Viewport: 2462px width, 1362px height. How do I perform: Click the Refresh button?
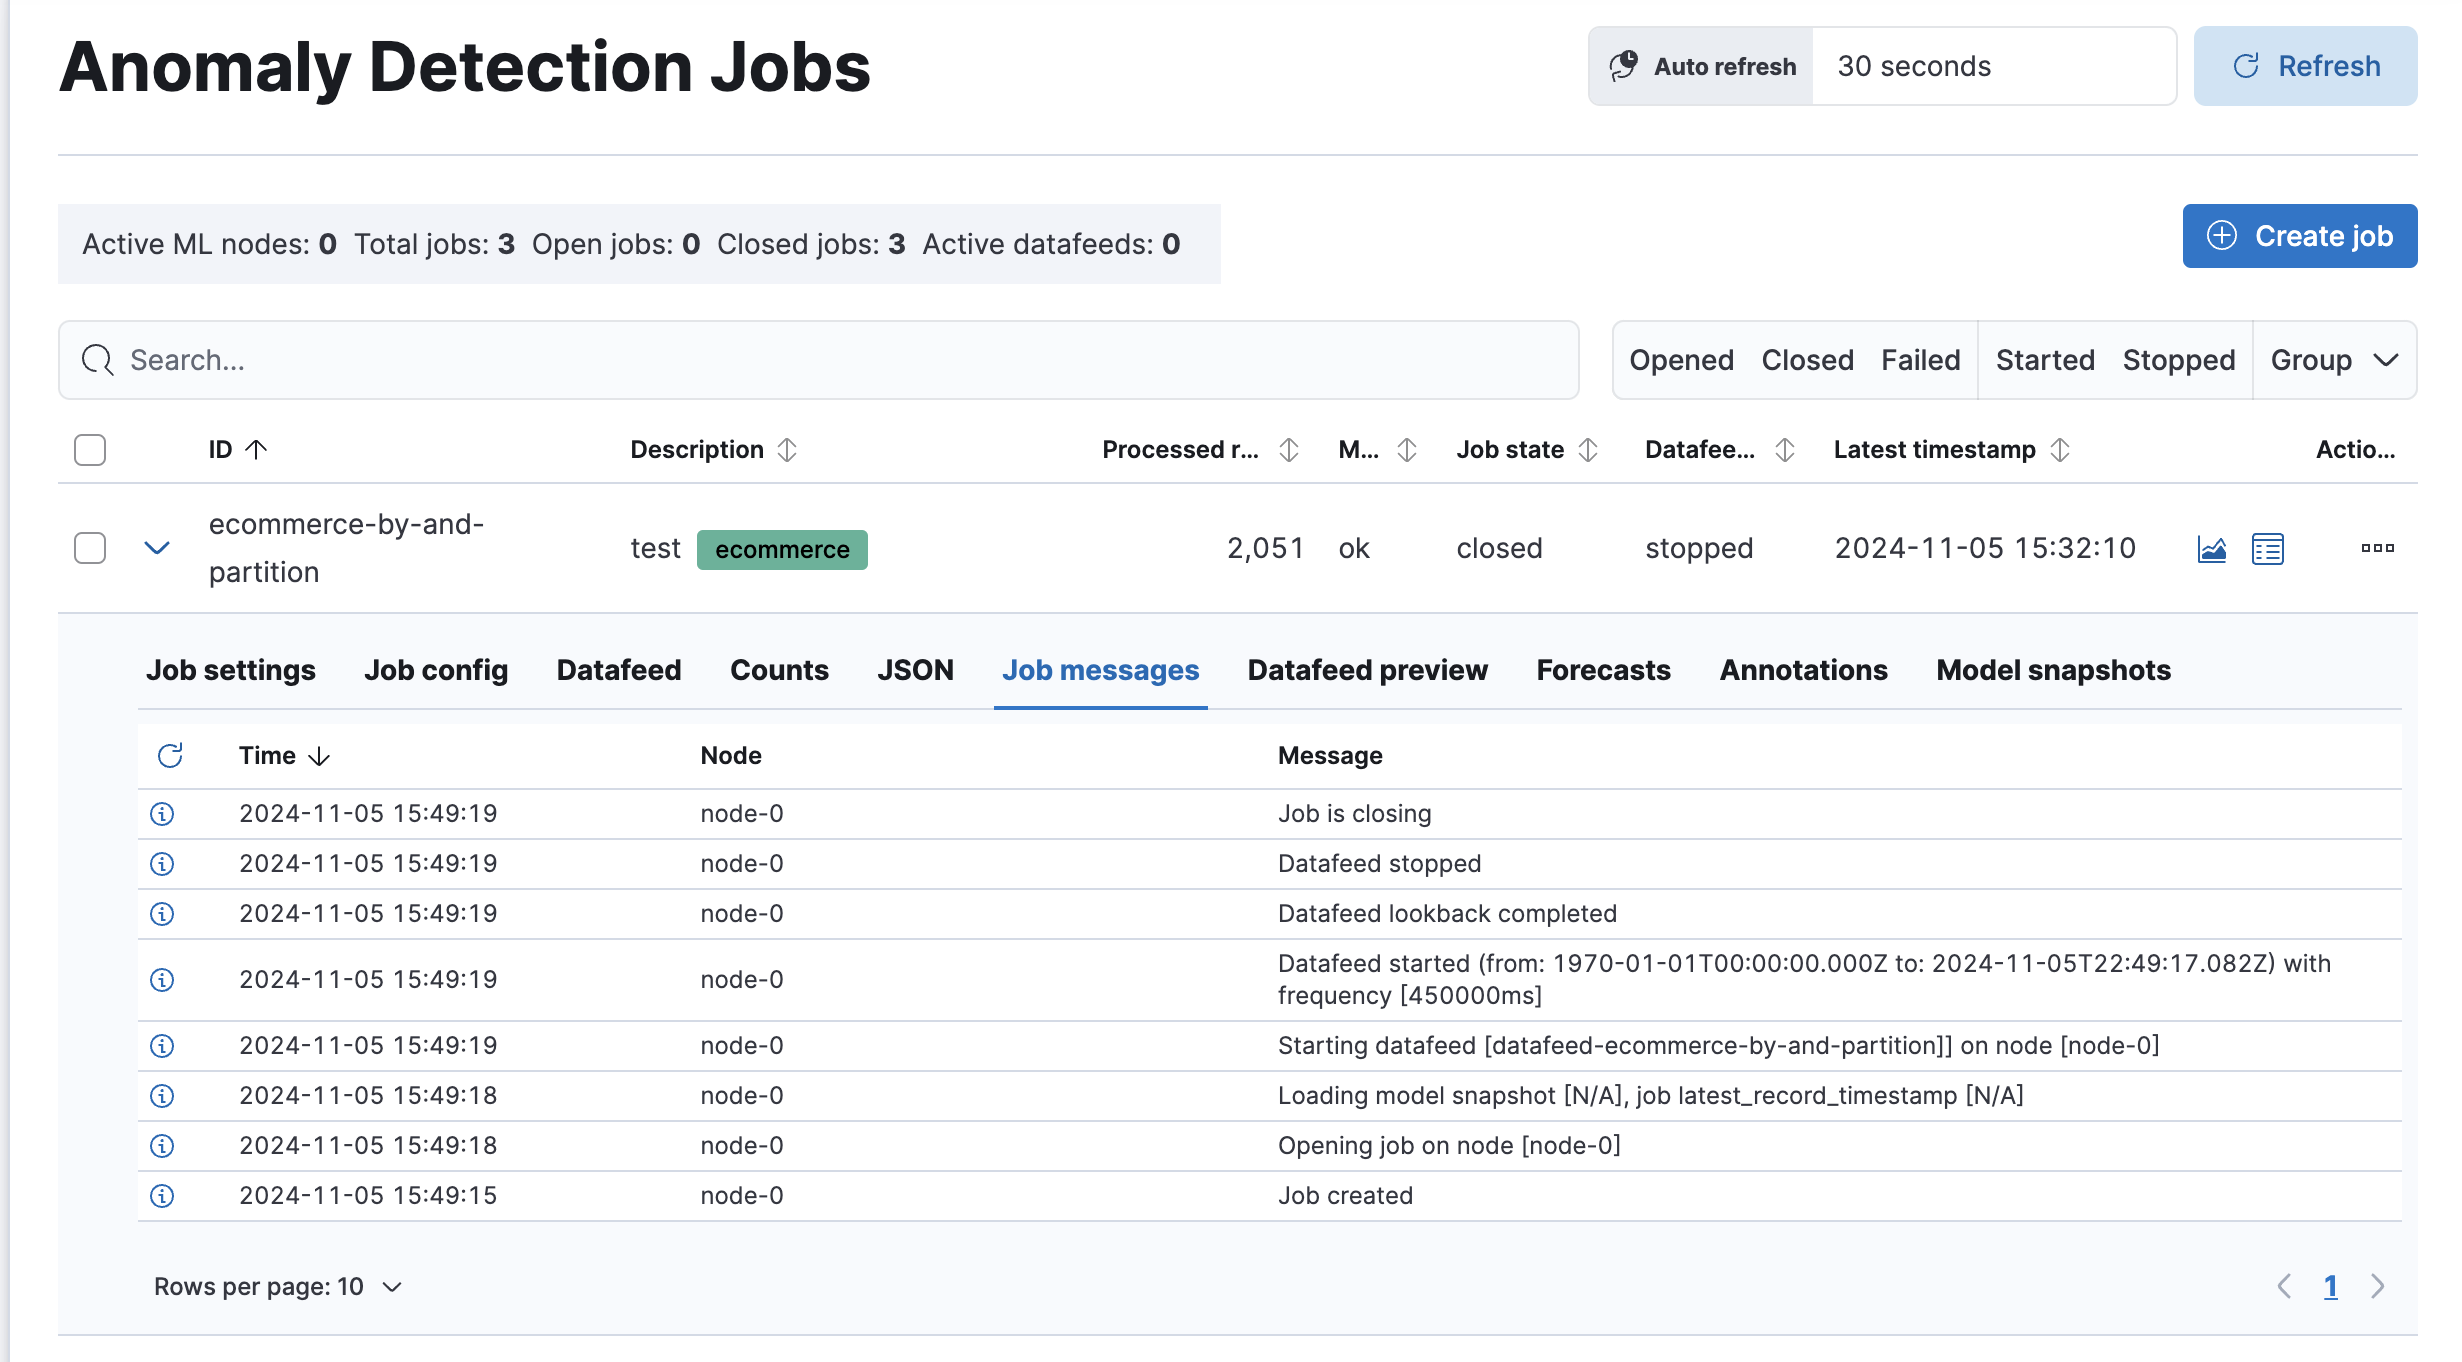point(2305,66)
